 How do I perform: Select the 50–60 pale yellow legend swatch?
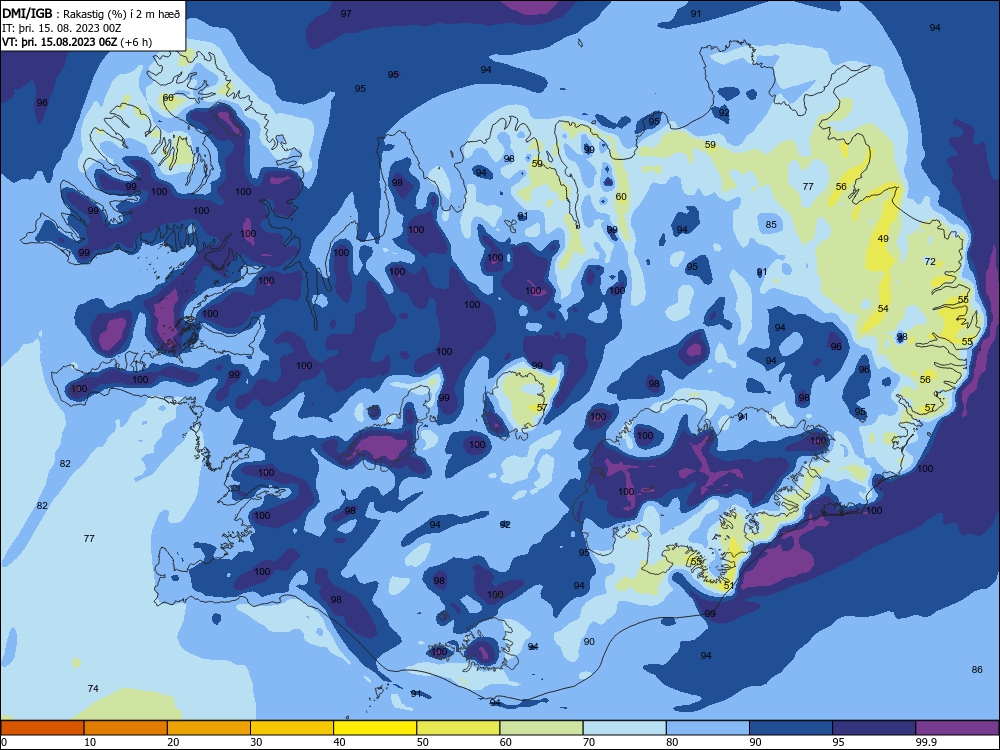tap(458, 728)
